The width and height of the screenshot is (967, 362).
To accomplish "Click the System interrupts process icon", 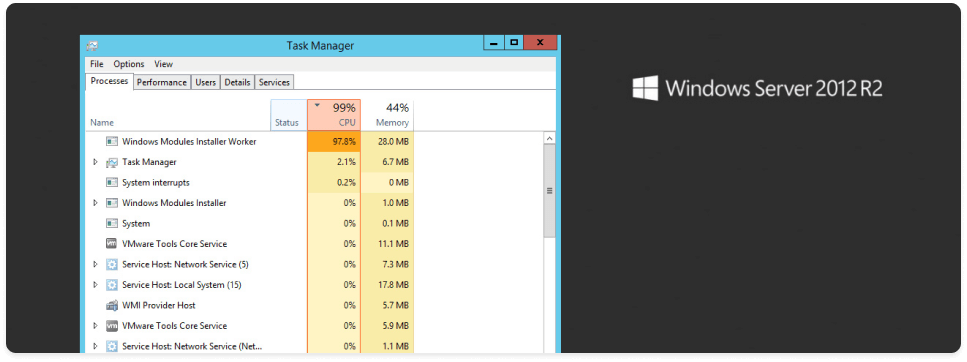I will [112, 183].
